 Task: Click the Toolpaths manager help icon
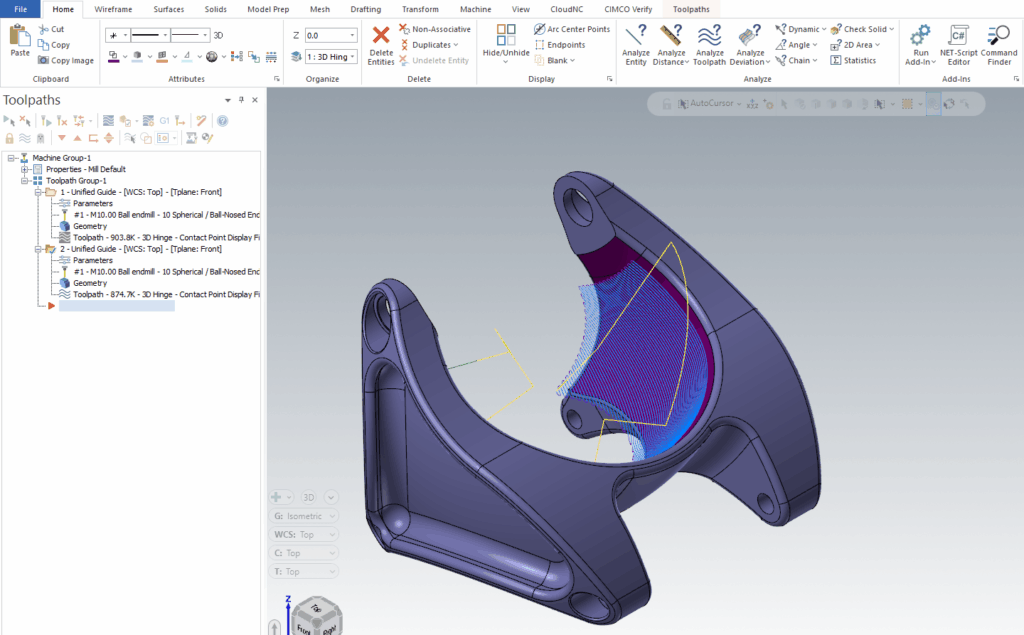(x=222, y=121)
